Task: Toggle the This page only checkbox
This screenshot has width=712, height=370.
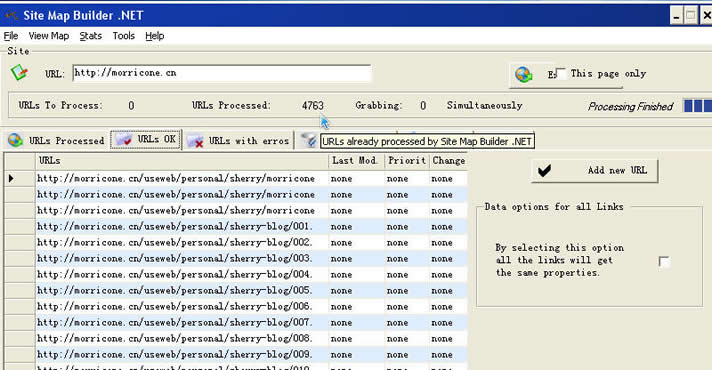Action: [561, 73]
